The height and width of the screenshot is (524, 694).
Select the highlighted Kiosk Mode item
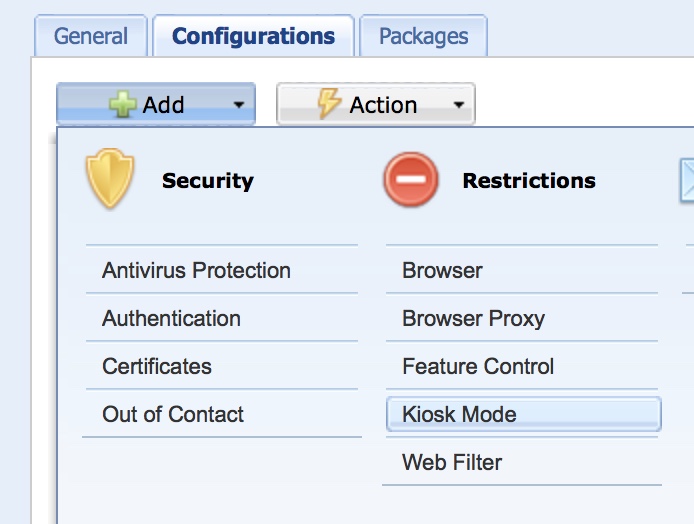pos(459,414)
